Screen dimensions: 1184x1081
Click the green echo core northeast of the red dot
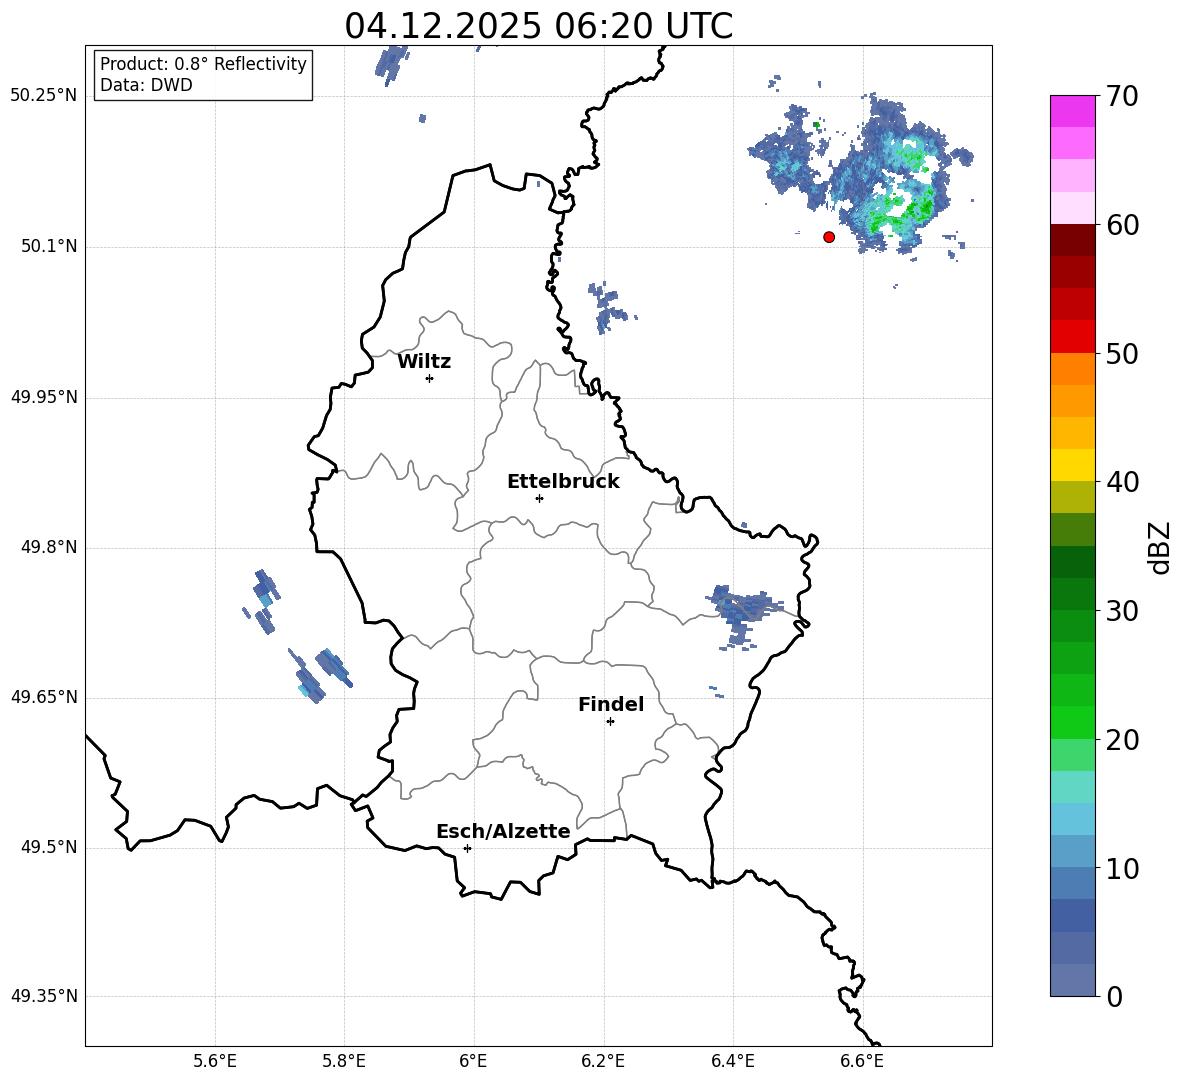[903, 208]
